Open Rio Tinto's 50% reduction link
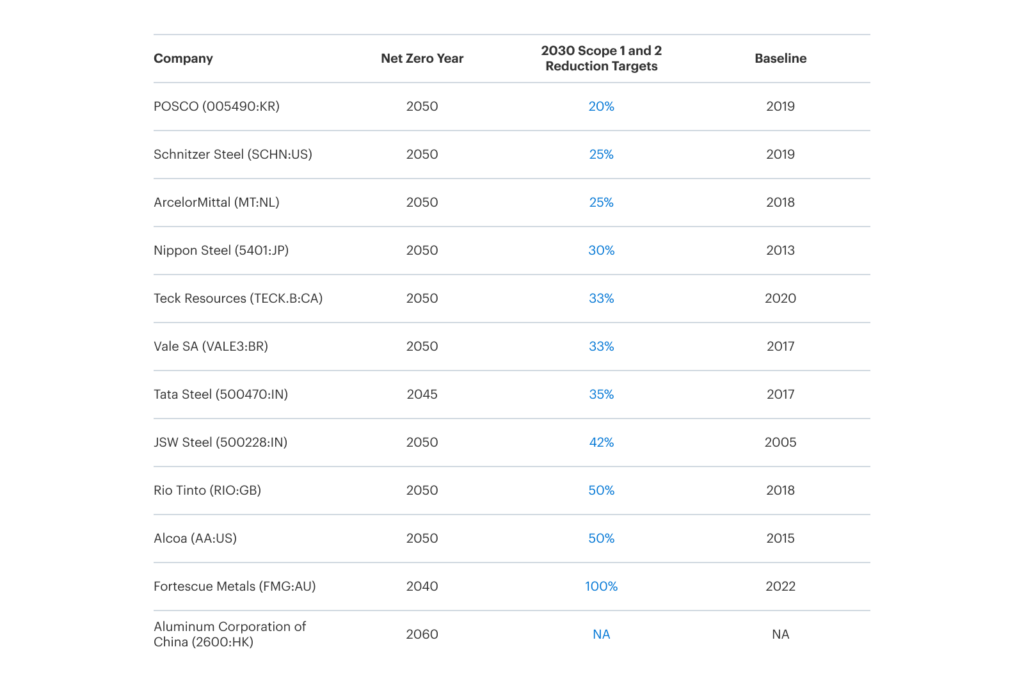The width and height of the screenshot is (1024, 679). 601,490
